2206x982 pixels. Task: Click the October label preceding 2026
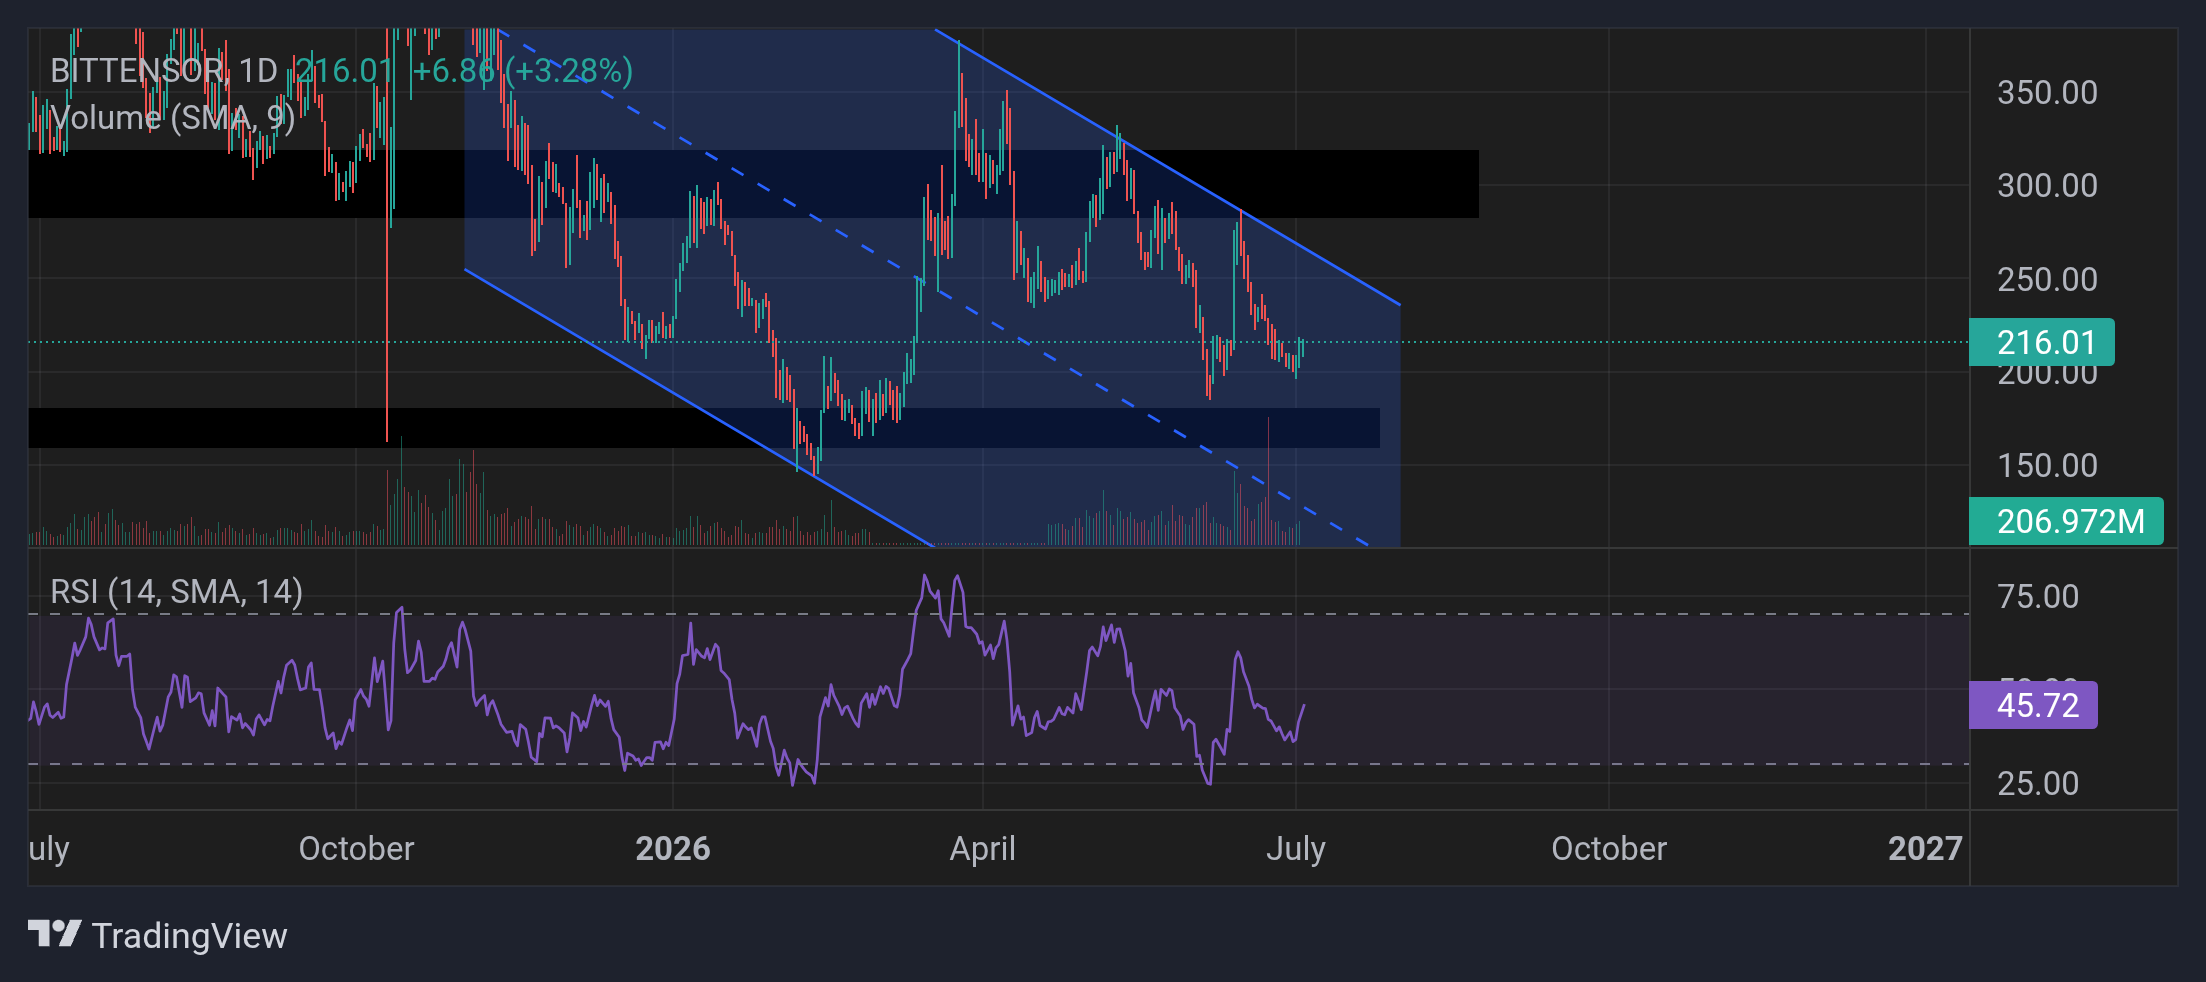point(356,849)
